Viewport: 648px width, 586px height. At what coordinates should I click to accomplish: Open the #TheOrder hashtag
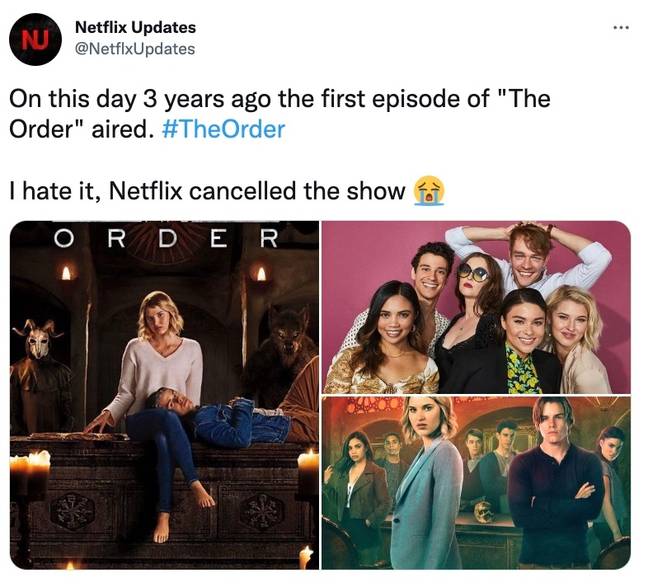[x=224, y=129]
